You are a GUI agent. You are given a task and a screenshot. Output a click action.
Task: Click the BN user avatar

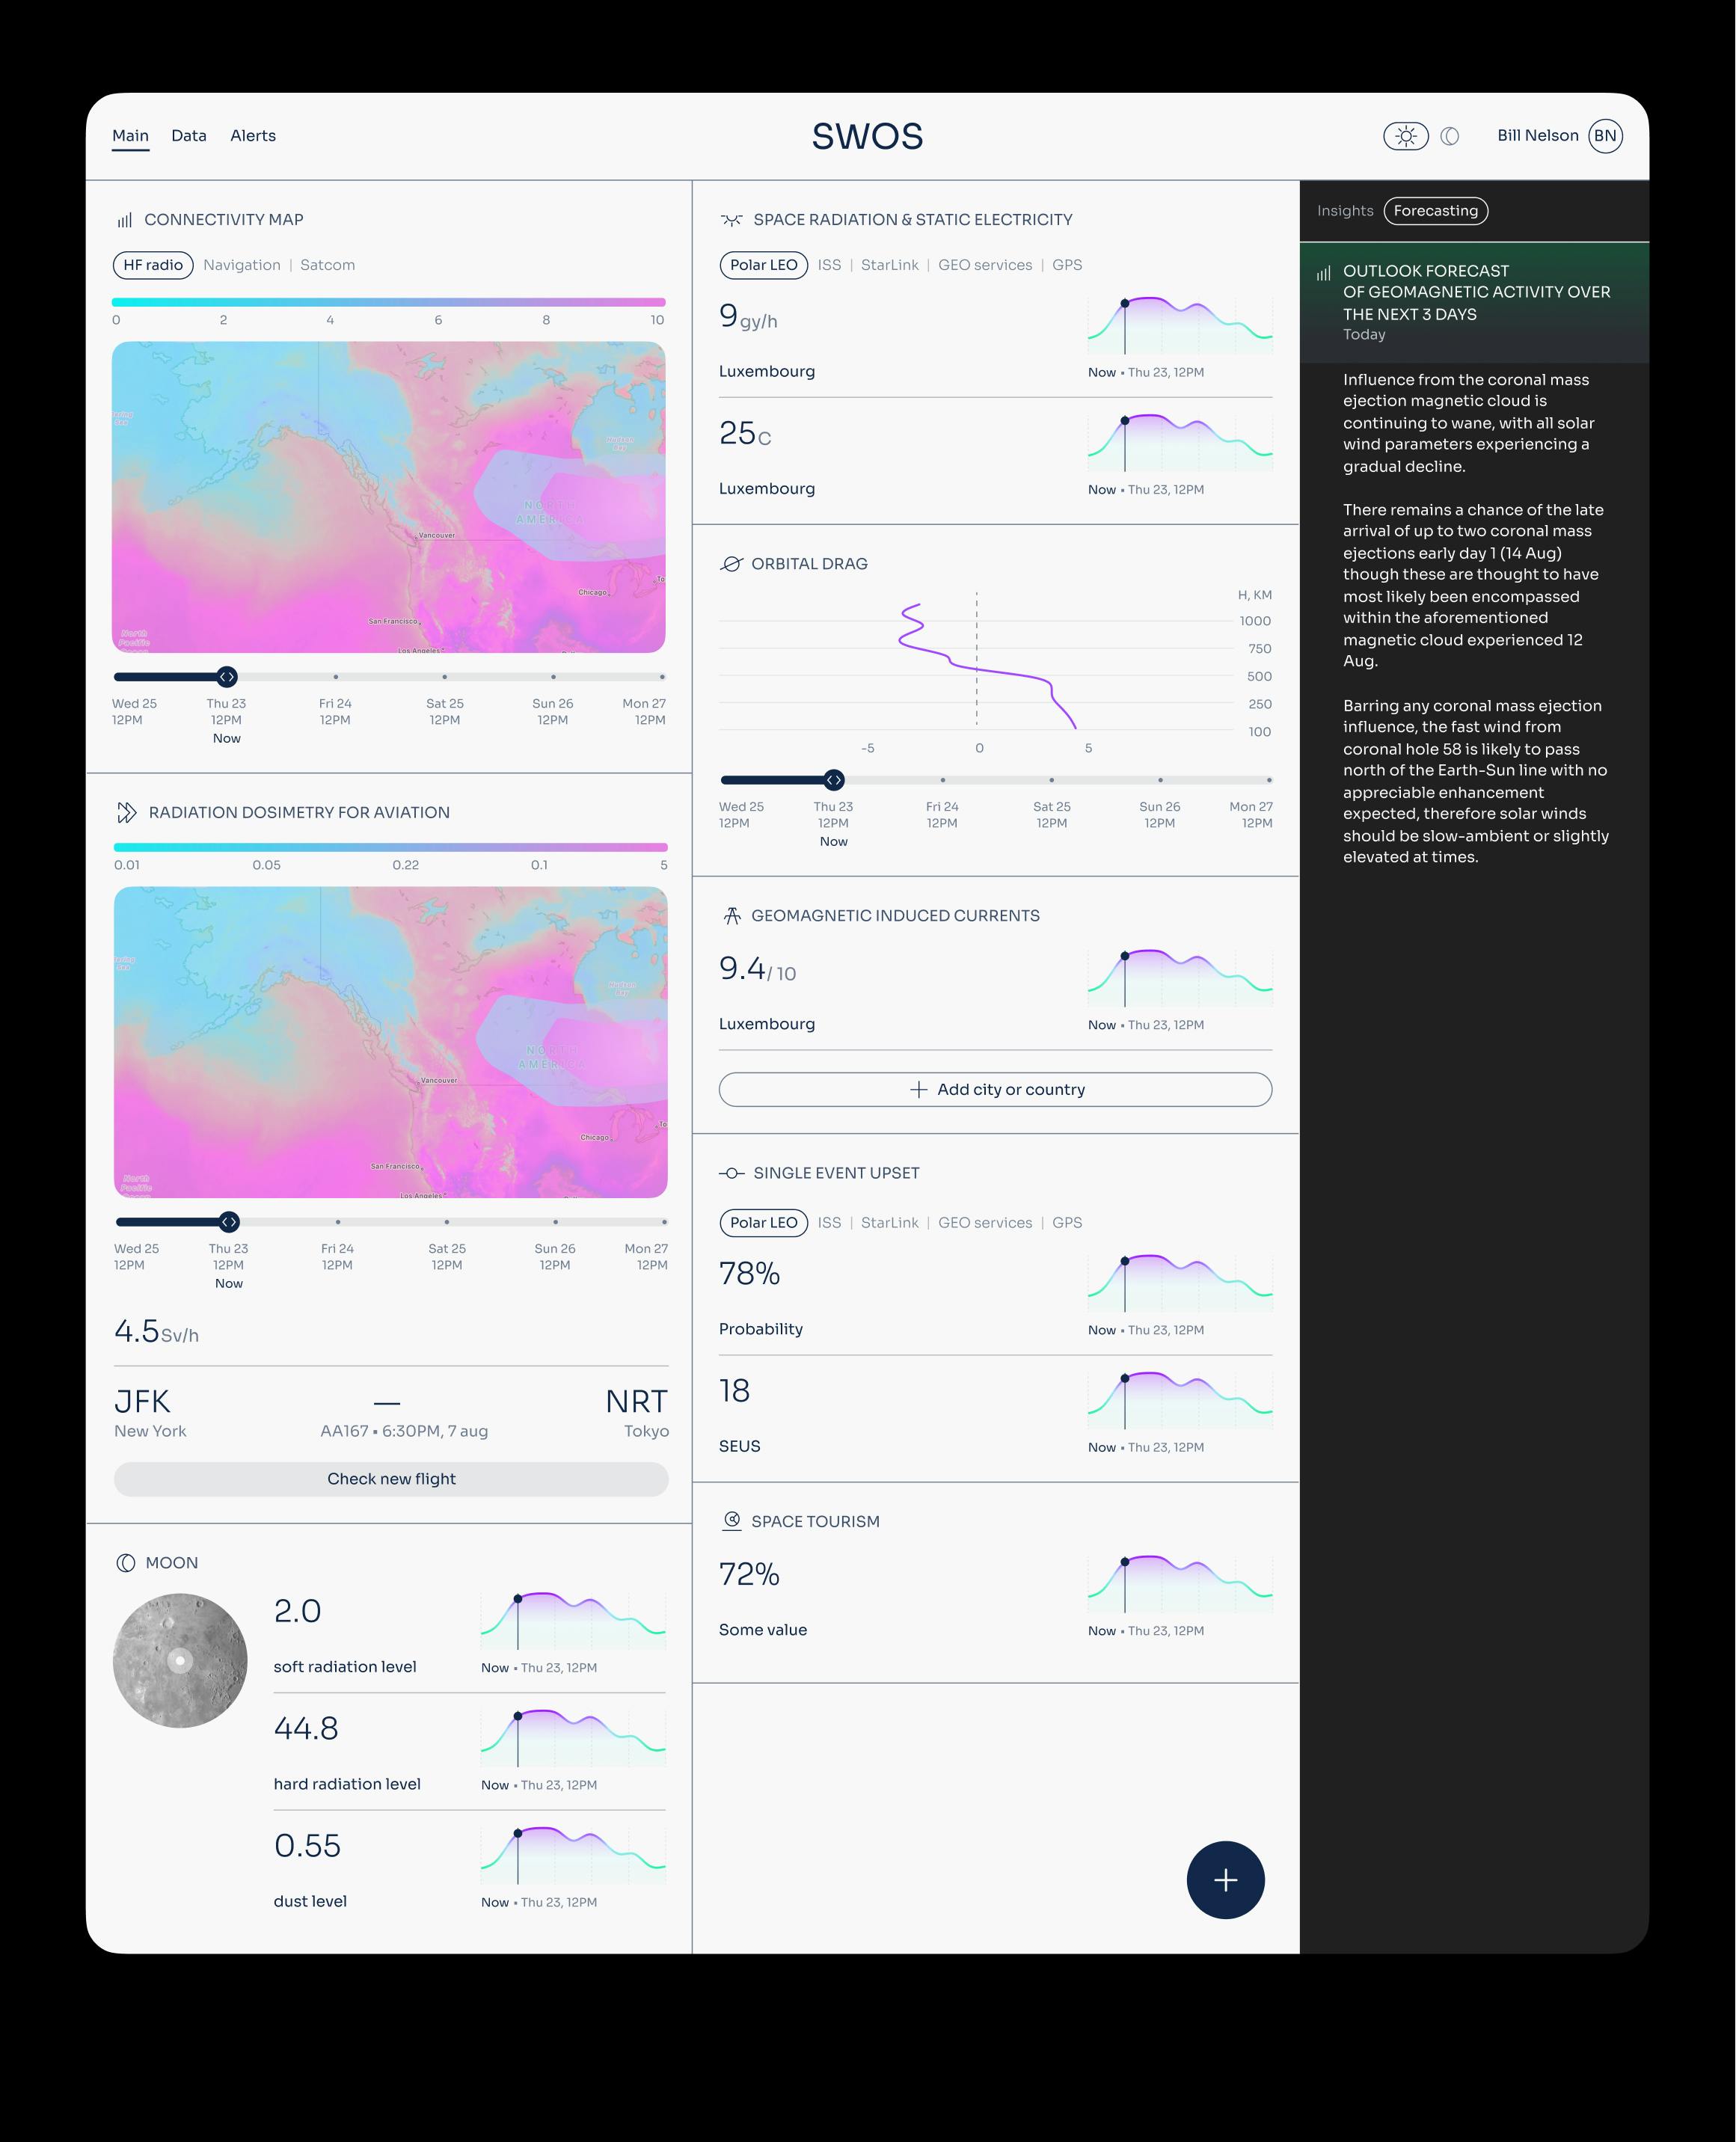[1605, 136]
